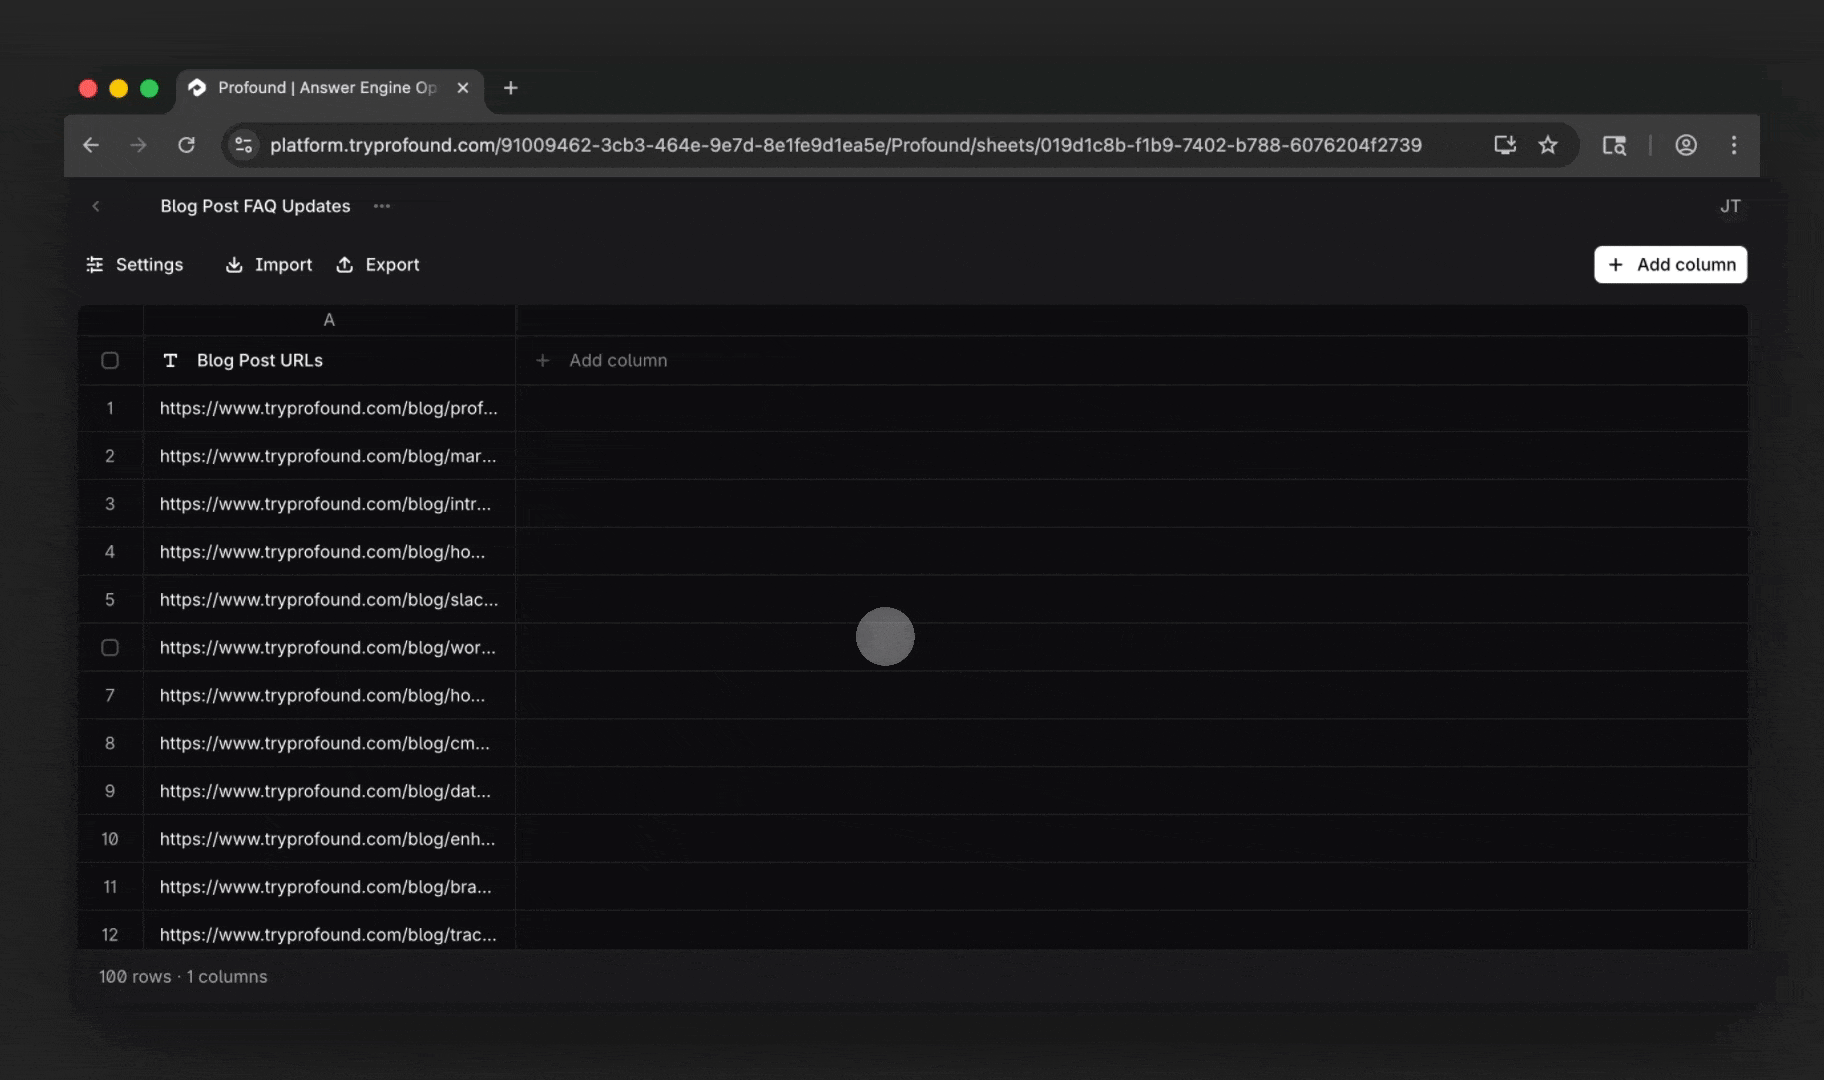Toggle the select-all rows checkbox
1824x1080 pixels.
pyautogui.click(x=110, y=360)
